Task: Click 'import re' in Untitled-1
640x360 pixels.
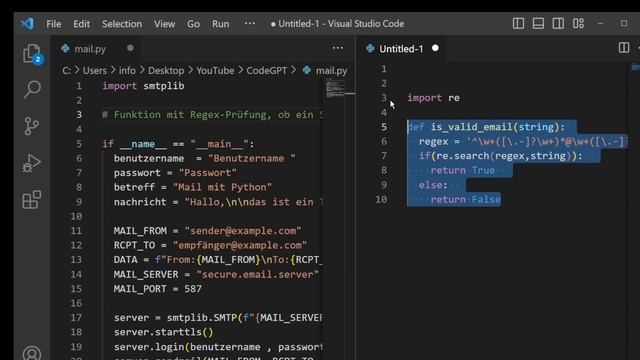Action: tap(433, 98)
